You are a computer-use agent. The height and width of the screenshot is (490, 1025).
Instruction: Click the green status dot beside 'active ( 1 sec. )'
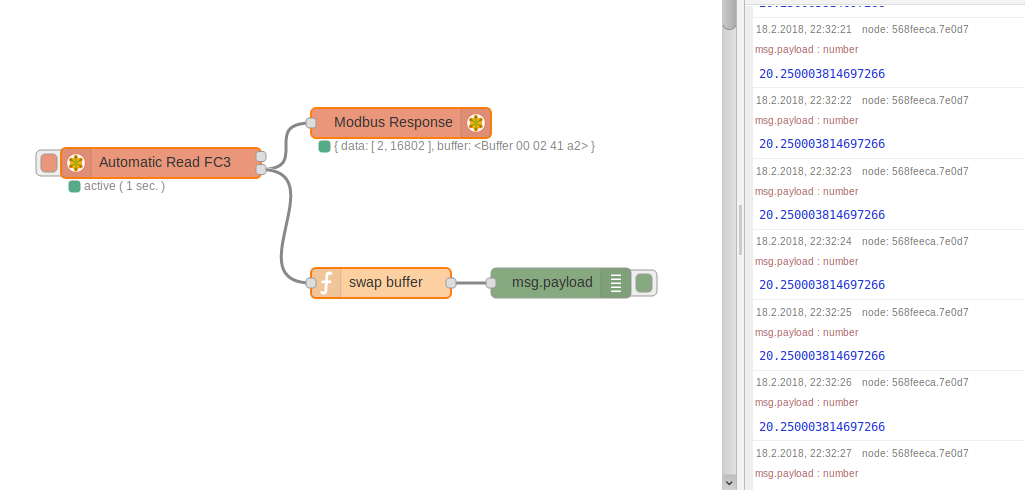[x=75, y=186]
